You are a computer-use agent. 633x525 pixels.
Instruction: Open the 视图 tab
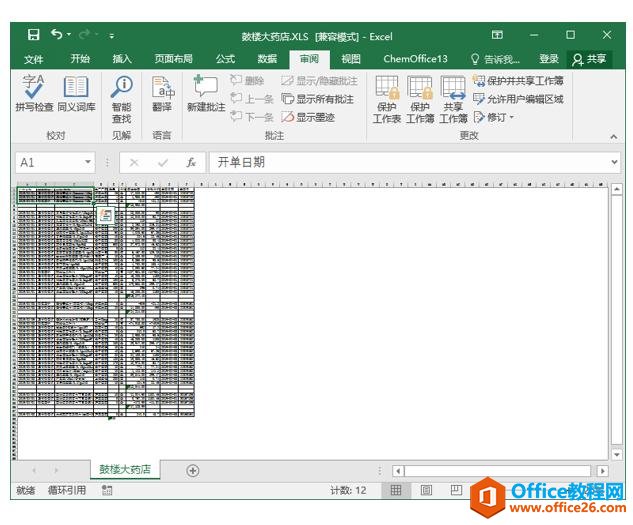click(350, 59)
